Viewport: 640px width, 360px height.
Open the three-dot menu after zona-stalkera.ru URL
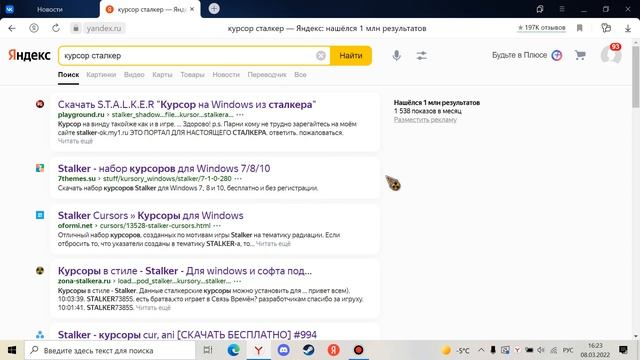tap(237, 281)
